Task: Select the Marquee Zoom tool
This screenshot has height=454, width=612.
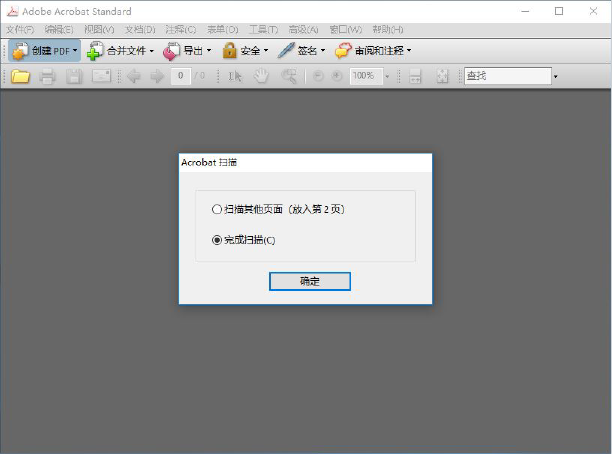Action: [x=289, y=76]
